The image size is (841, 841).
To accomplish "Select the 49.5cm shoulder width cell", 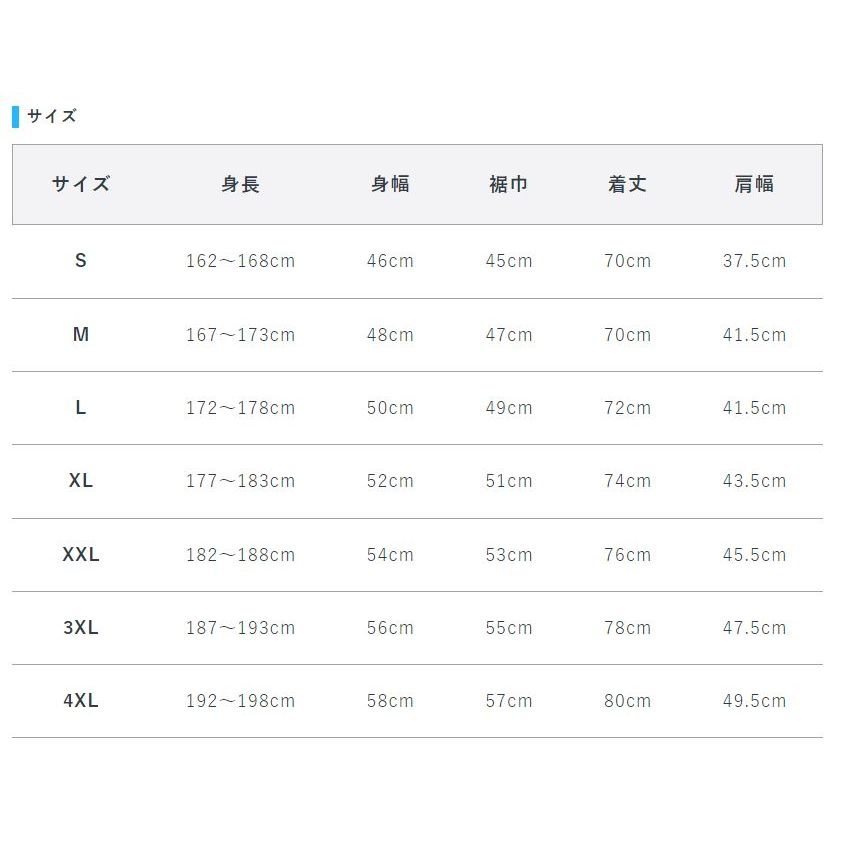I will (x=754, y=701).
